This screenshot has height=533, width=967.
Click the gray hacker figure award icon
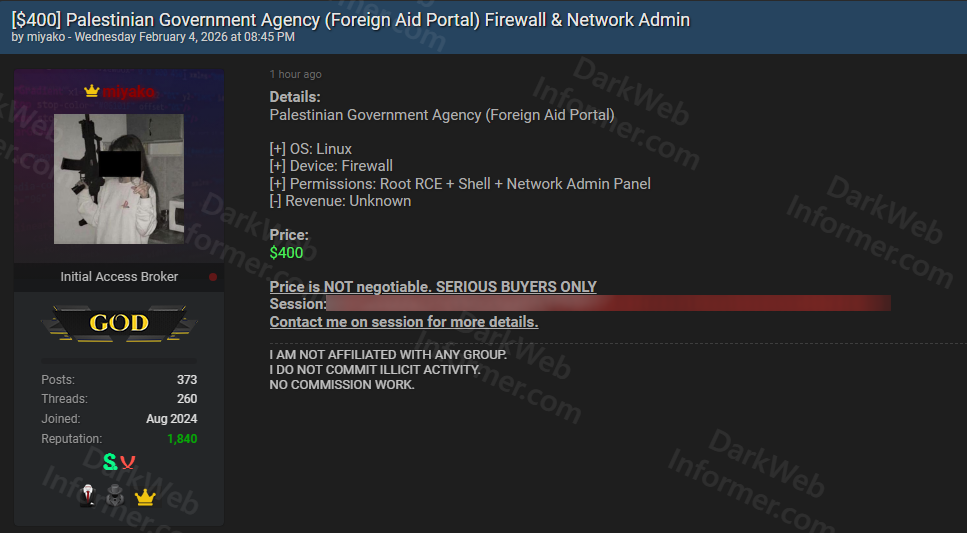pos(115,497)
